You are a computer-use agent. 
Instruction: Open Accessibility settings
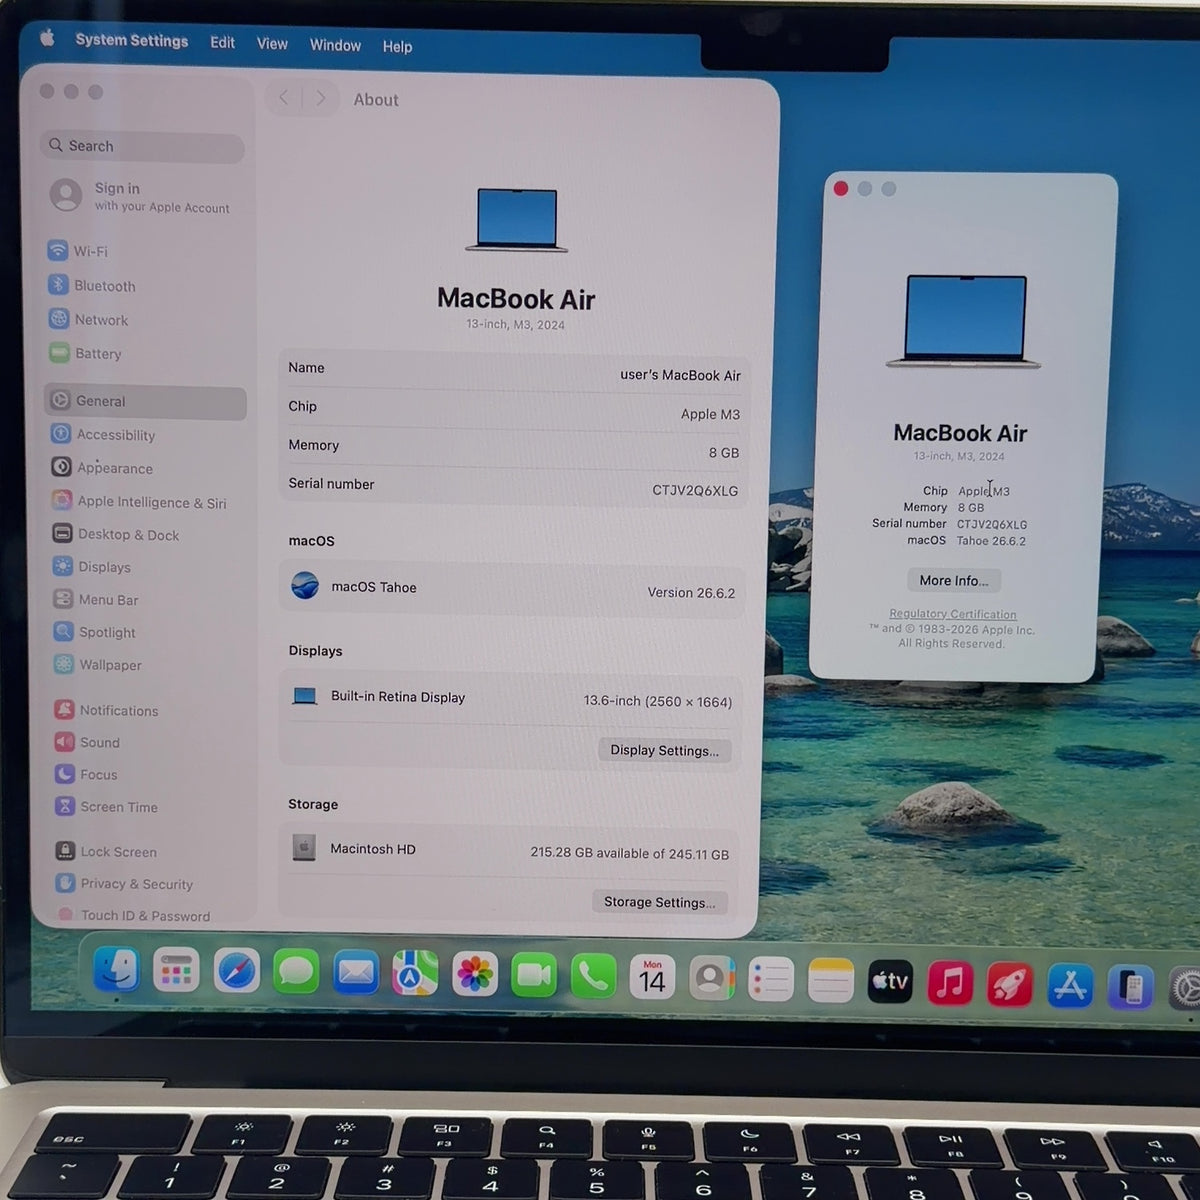(x=103, y=434)
